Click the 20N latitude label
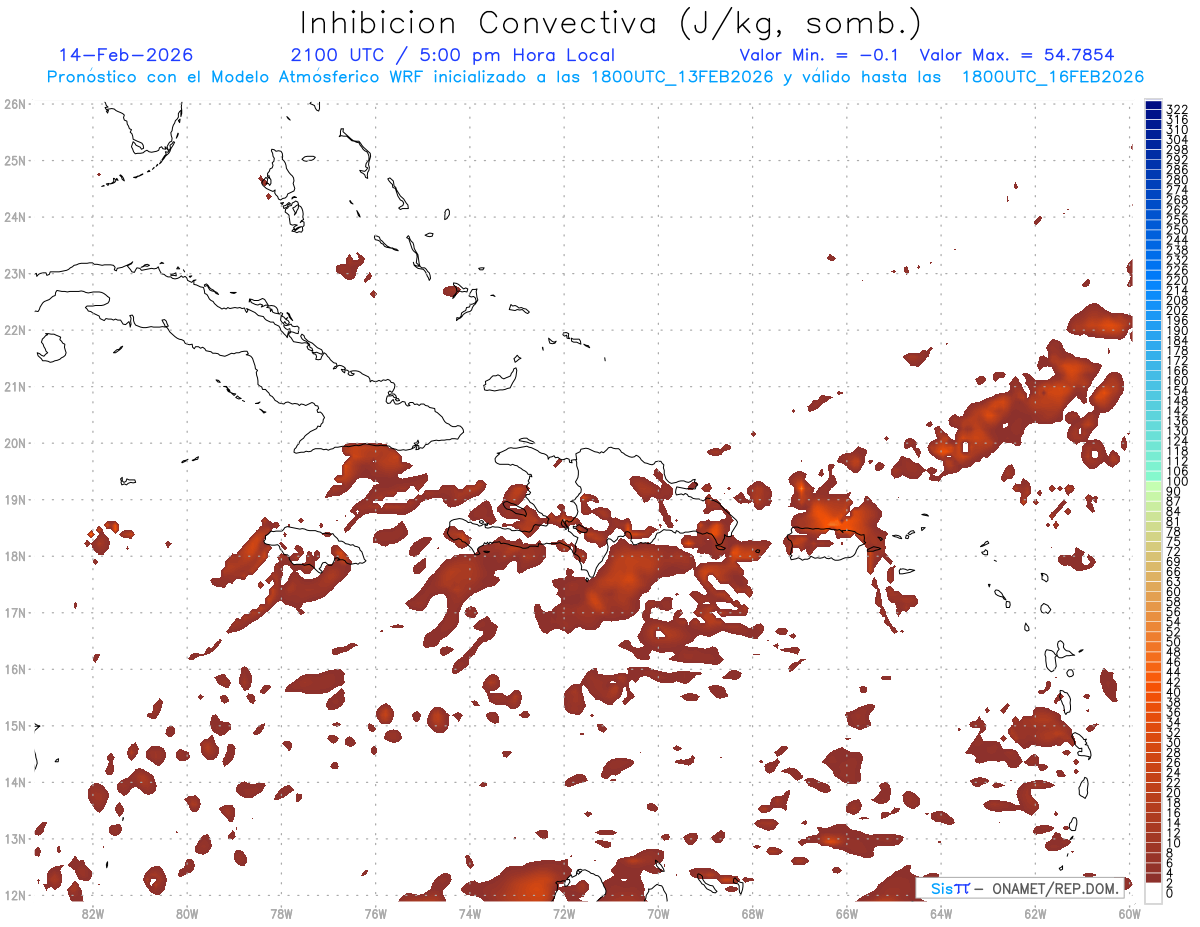 pyautogui.click(x=14, y=442)
